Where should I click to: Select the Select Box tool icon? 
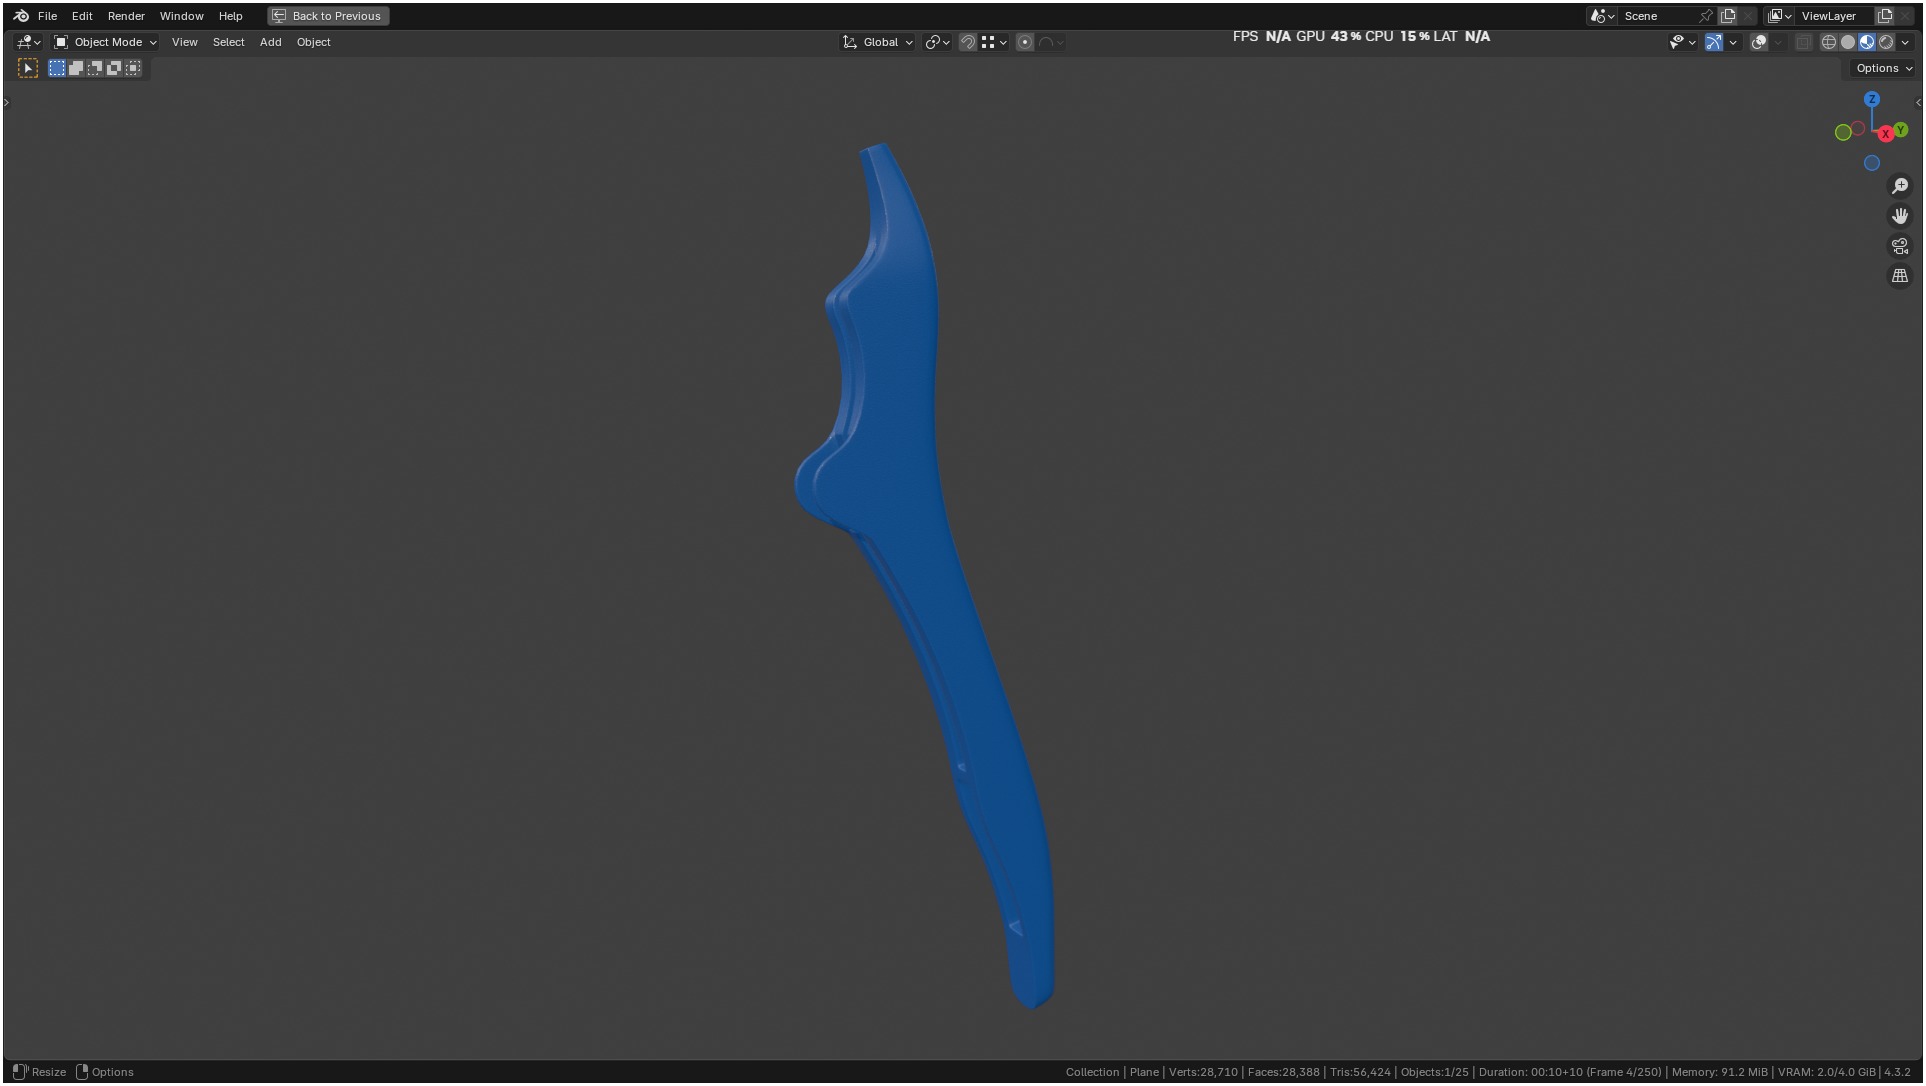[28, 68]
